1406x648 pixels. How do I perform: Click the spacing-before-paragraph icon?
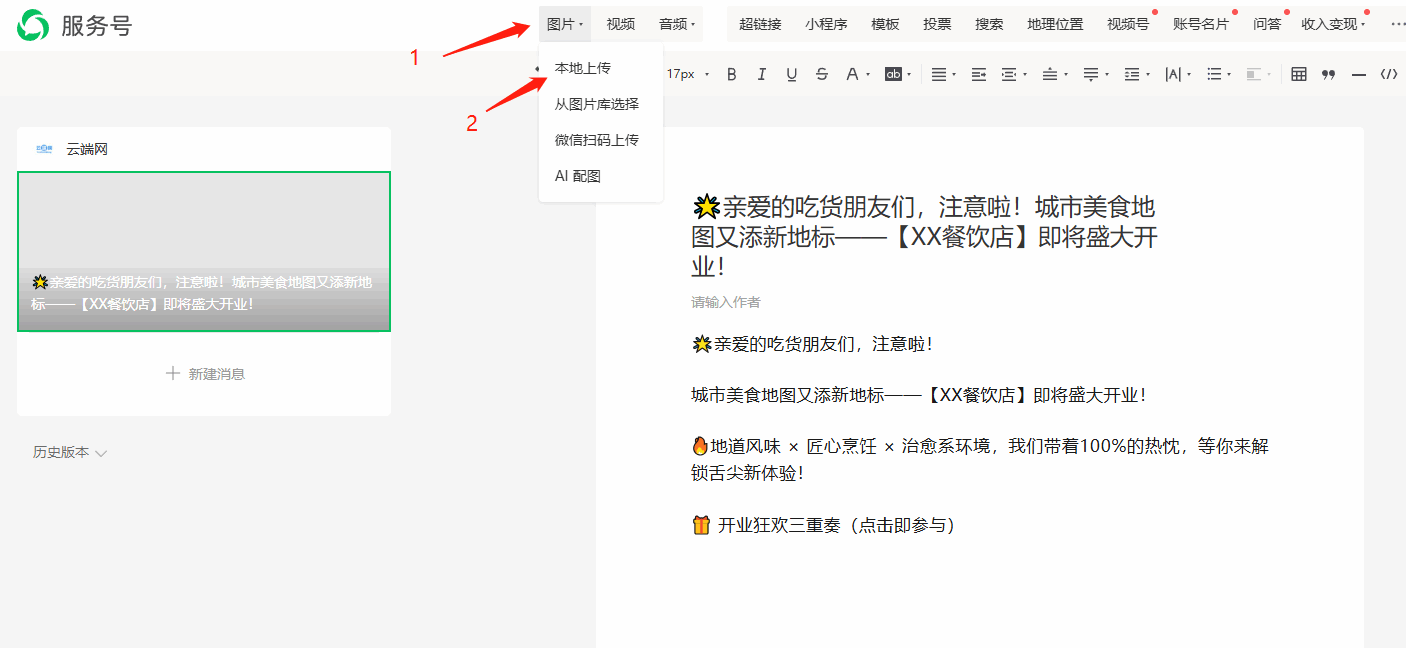point(1049,74)
